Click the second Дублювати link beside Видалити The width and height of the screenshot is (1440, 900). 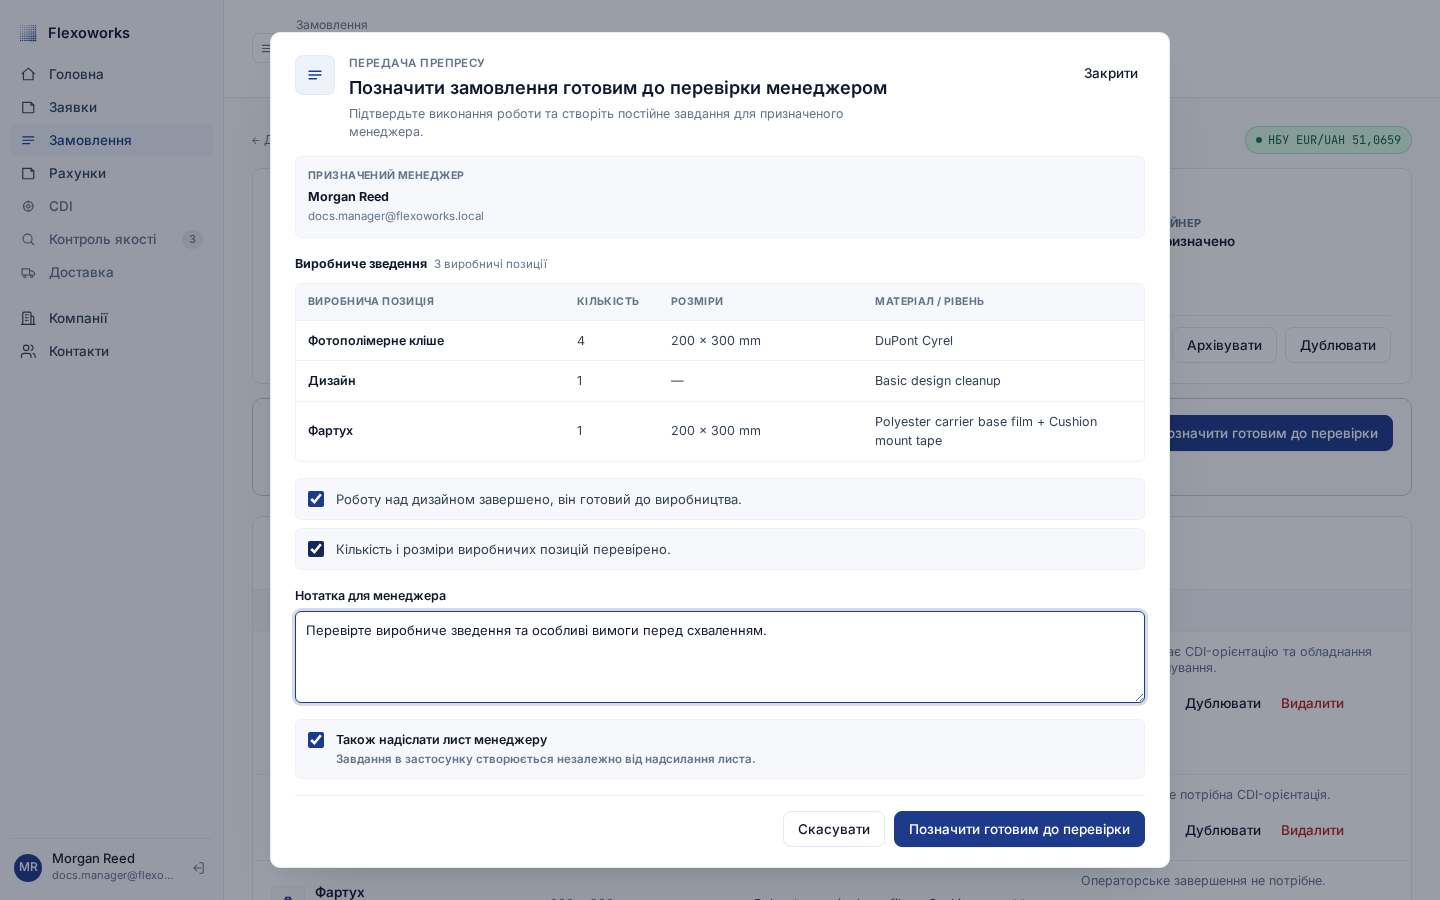(1223, 830)
